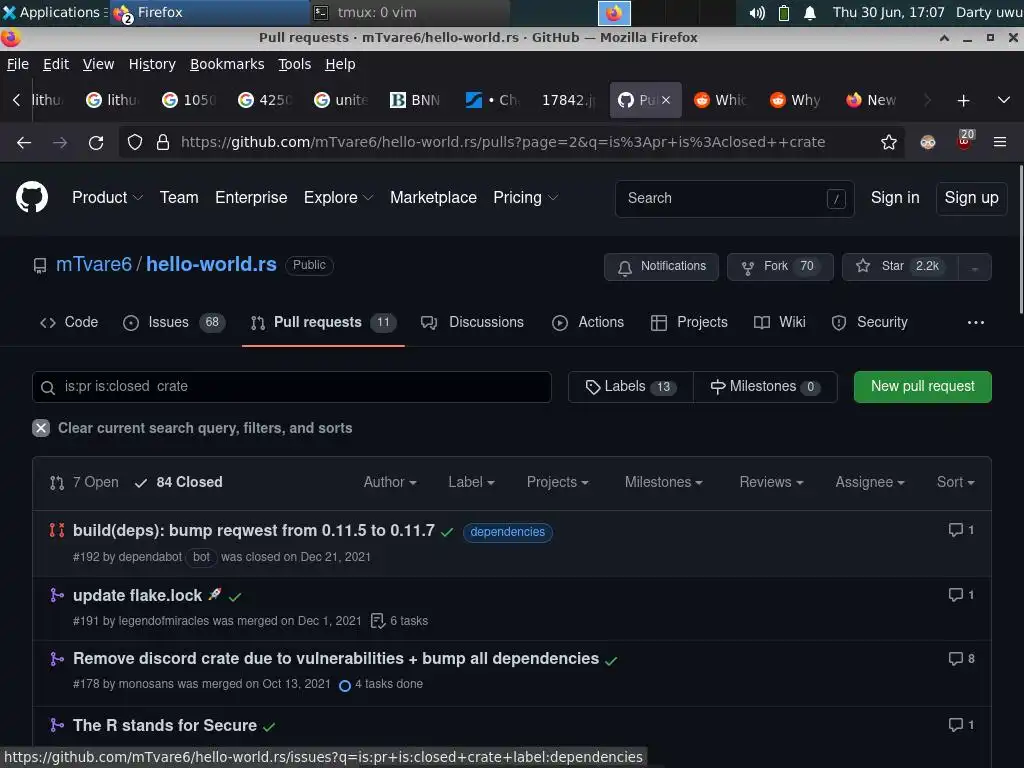Screen dimensions: 1024x768
Task: Show the check status for update flake.lock
Action: pos(236,597)
